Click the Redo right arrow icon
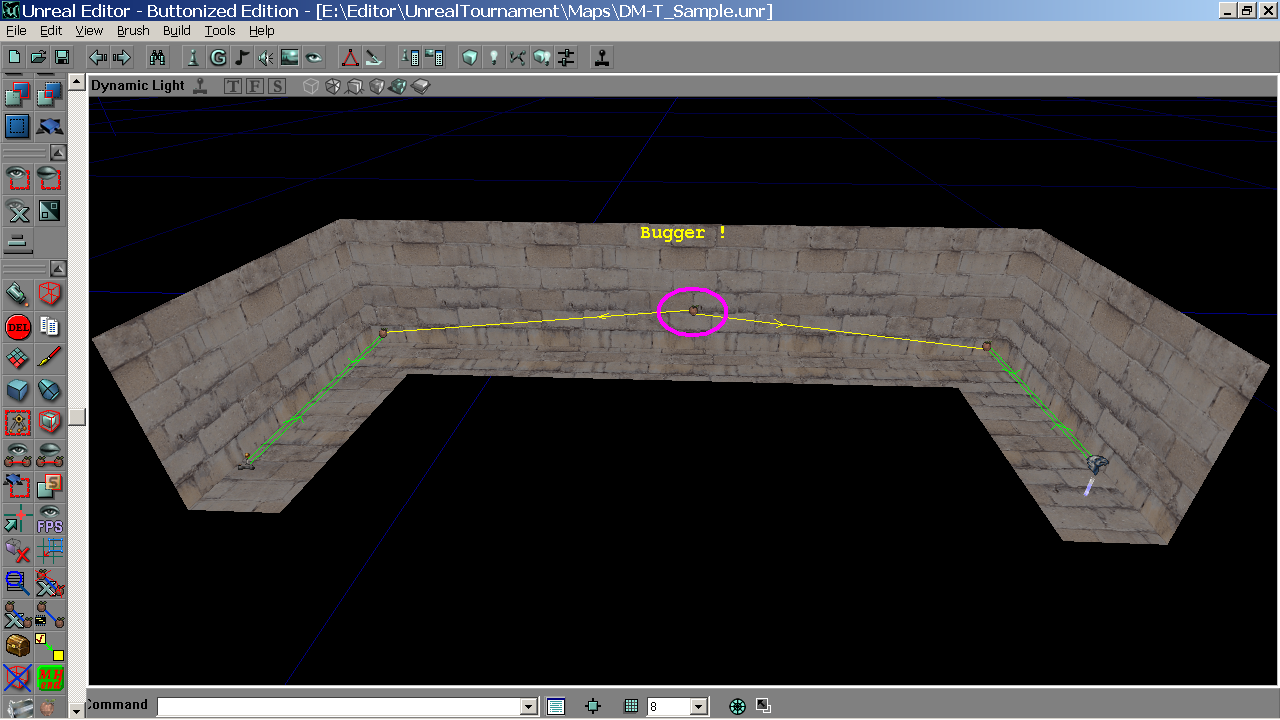 coord(122,58)
